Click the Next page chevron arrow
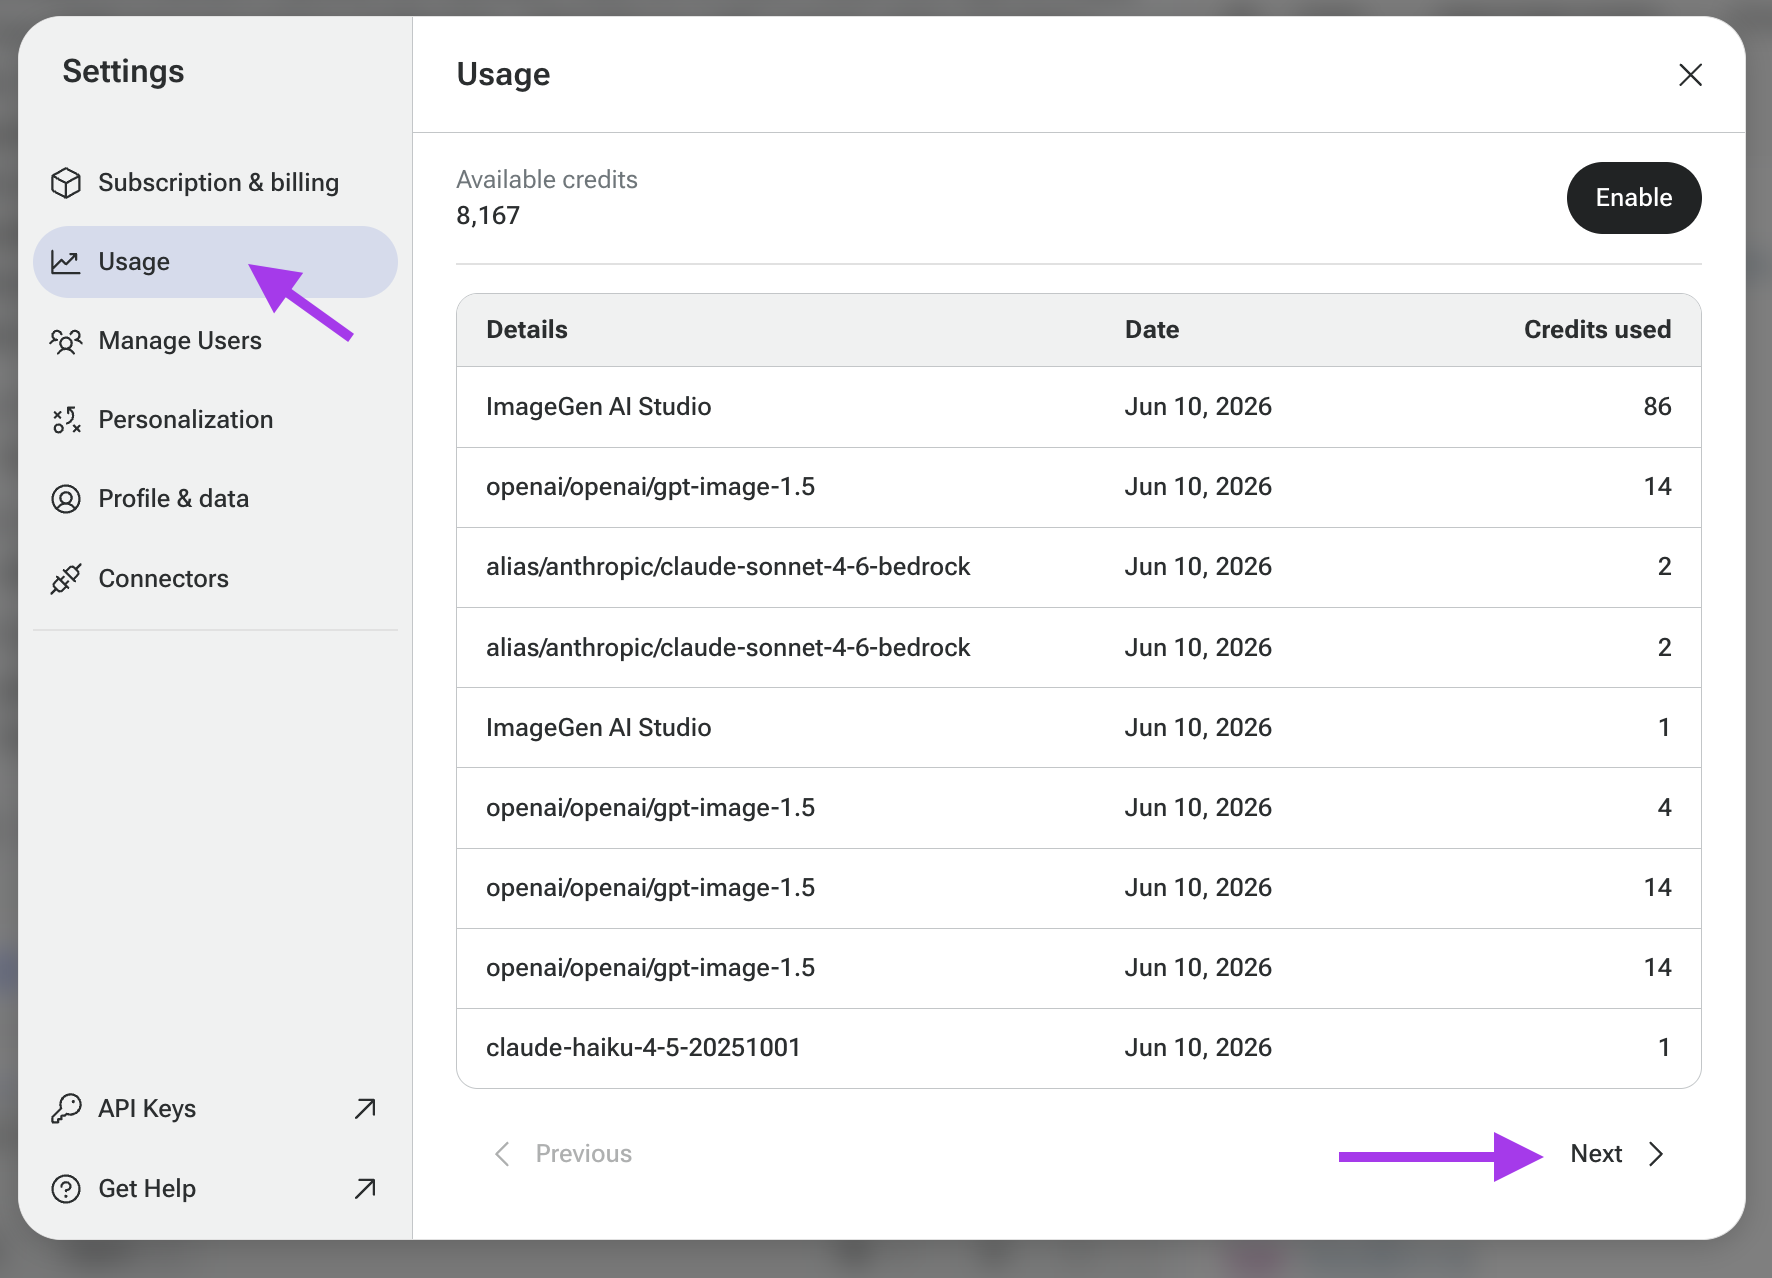This screenshot has width=1772, height=1278. (1656, 1154)
